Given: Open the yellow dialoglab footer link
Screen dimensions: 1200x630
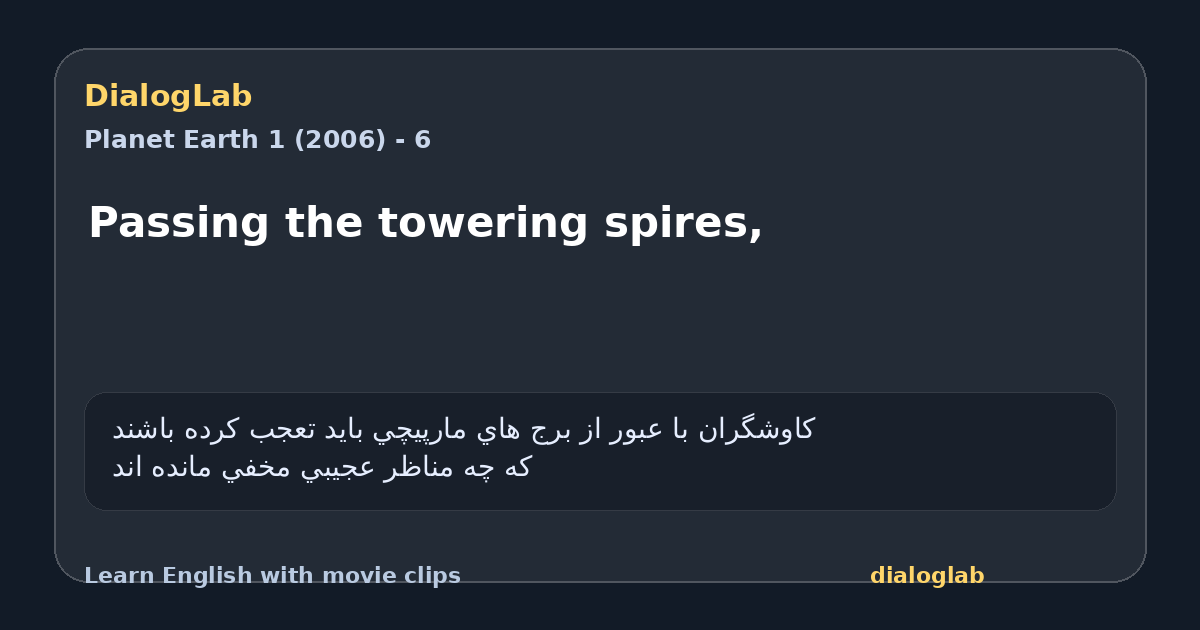Looking at the screenshot, I should (927, 576).
